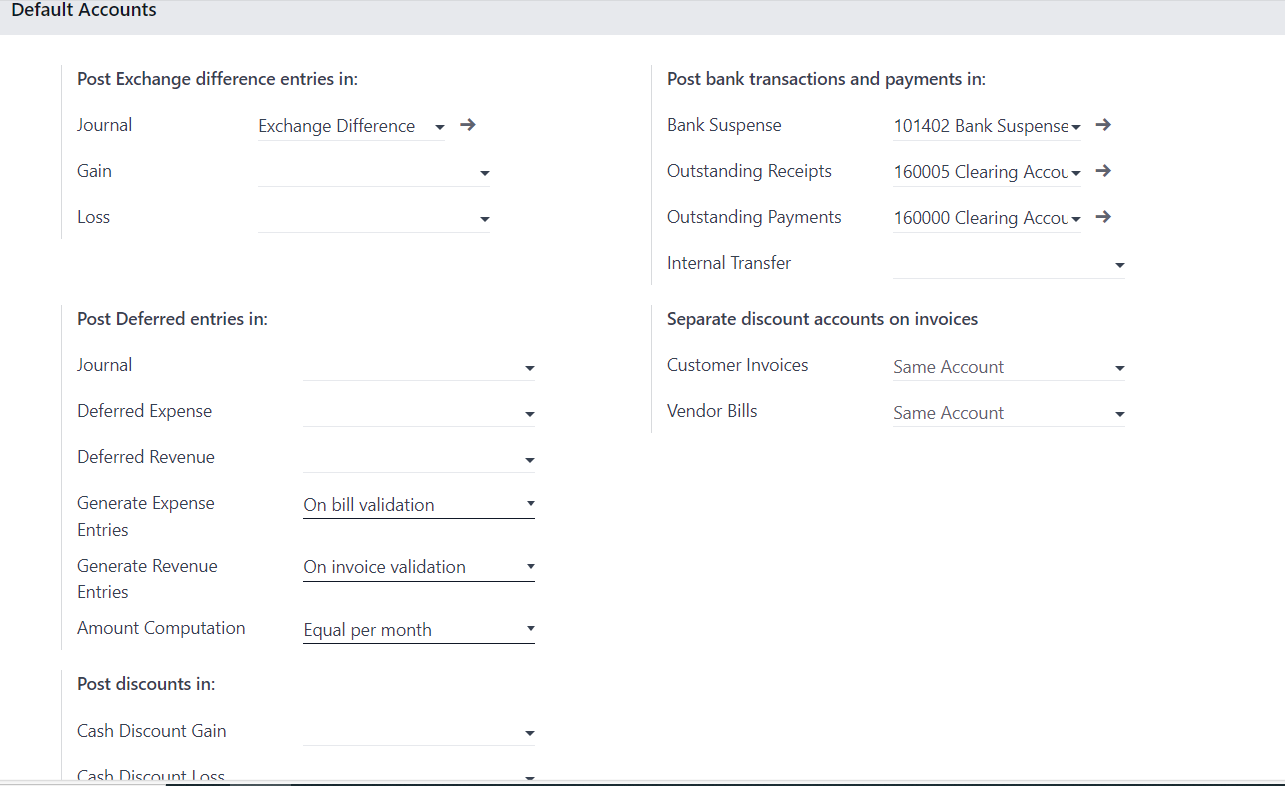
Task: Expand the Bank Suspense account dropdown
Action: pyautogui.click(x=1076, y=127)
